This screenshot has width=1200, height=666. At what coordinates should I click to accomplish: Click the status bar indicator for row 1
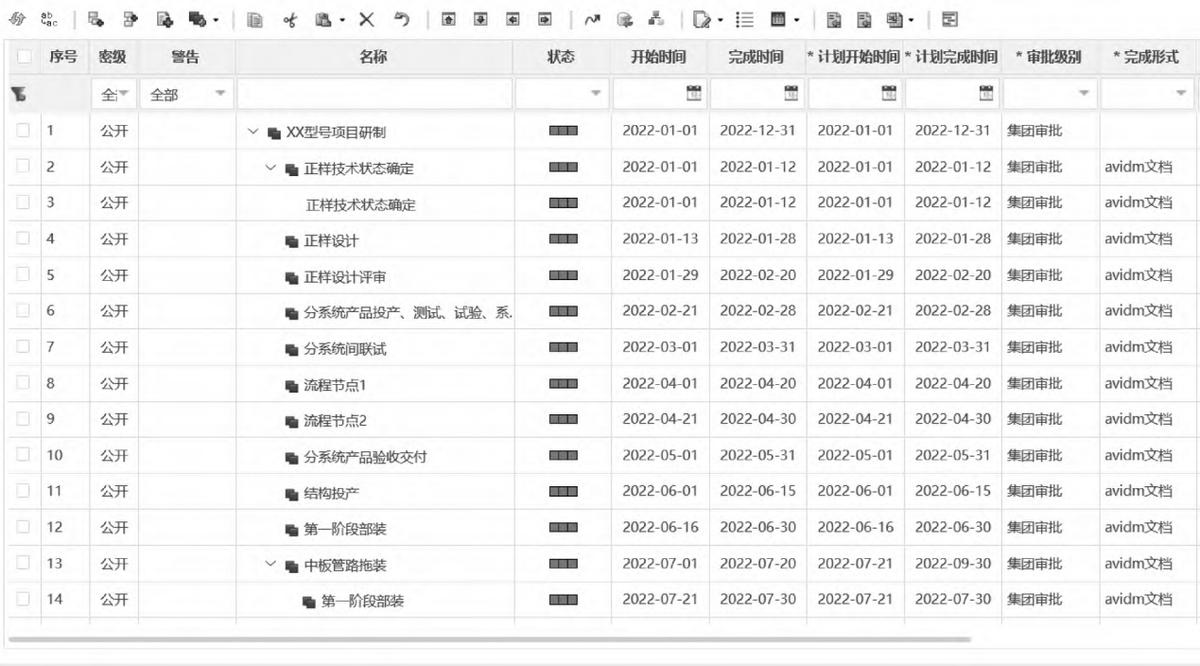point(563,130)
